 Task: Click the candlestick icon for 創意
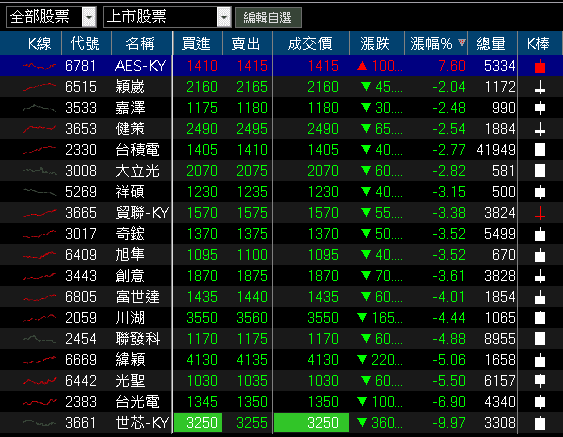coord(540,276)
